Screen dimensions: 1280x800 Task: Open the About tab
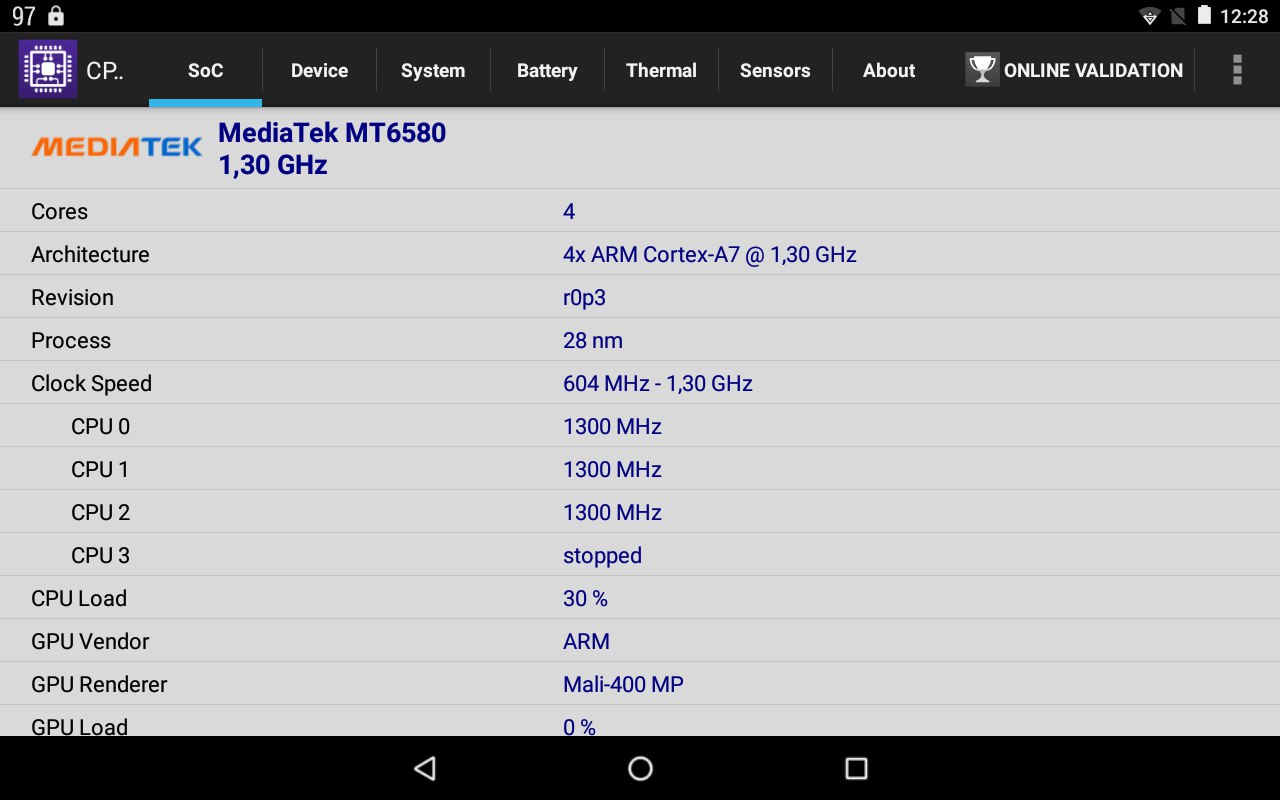(889, 71)
